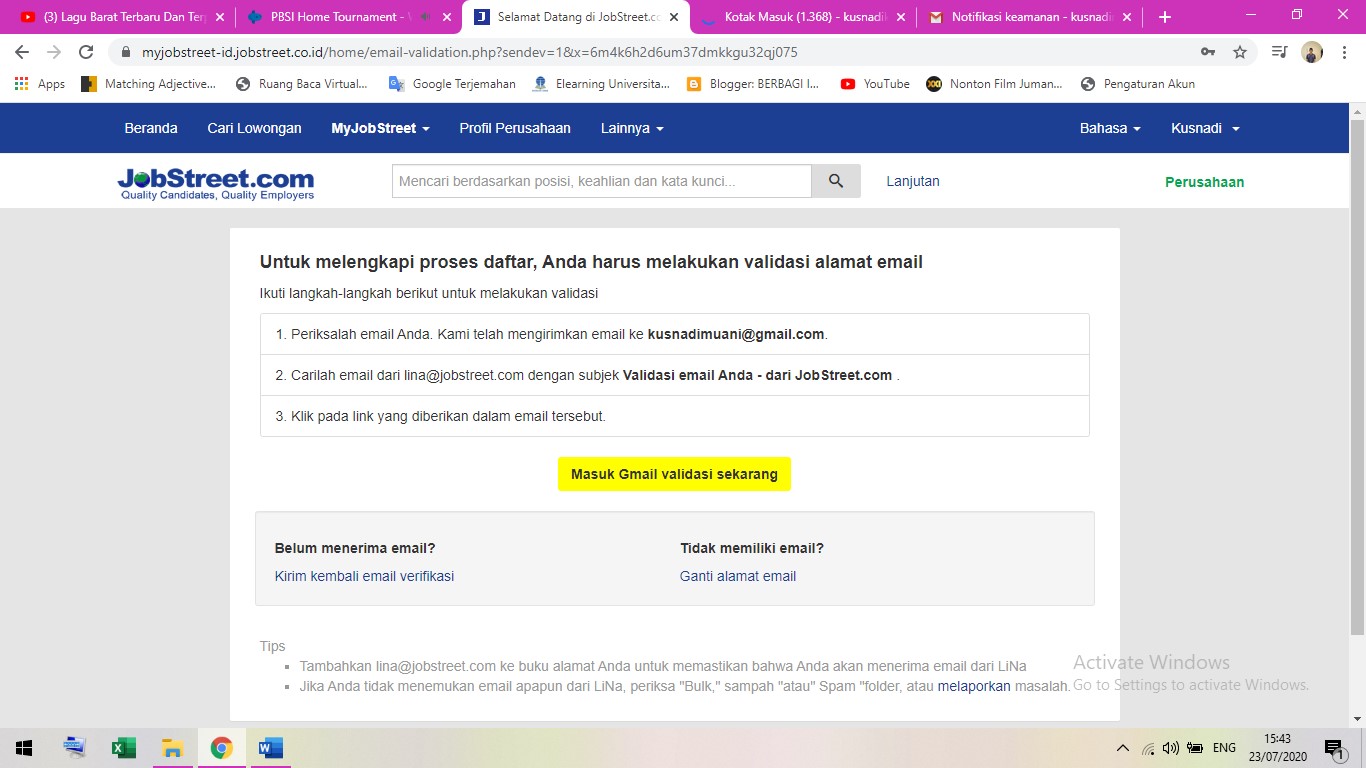Viewport: 1366px width, 768px height.
Task: Reload the page with refresh icon
Action: click(x=86, y=52)
